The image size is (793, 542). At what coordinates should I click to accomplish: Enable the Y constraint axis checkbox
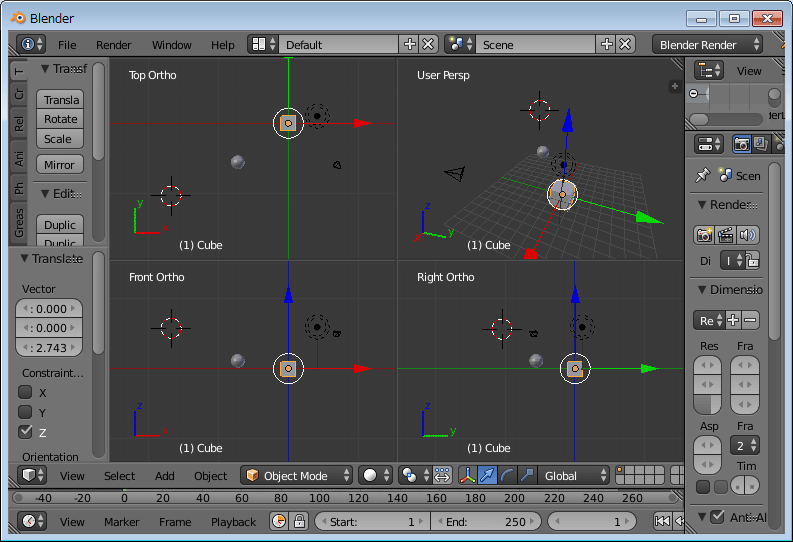(x=25, y=412)
